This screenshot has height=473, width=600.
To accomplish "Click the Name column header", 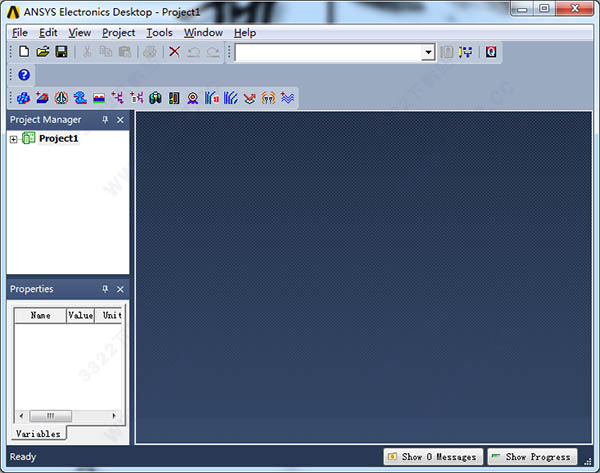I will [x=40, y=315].
